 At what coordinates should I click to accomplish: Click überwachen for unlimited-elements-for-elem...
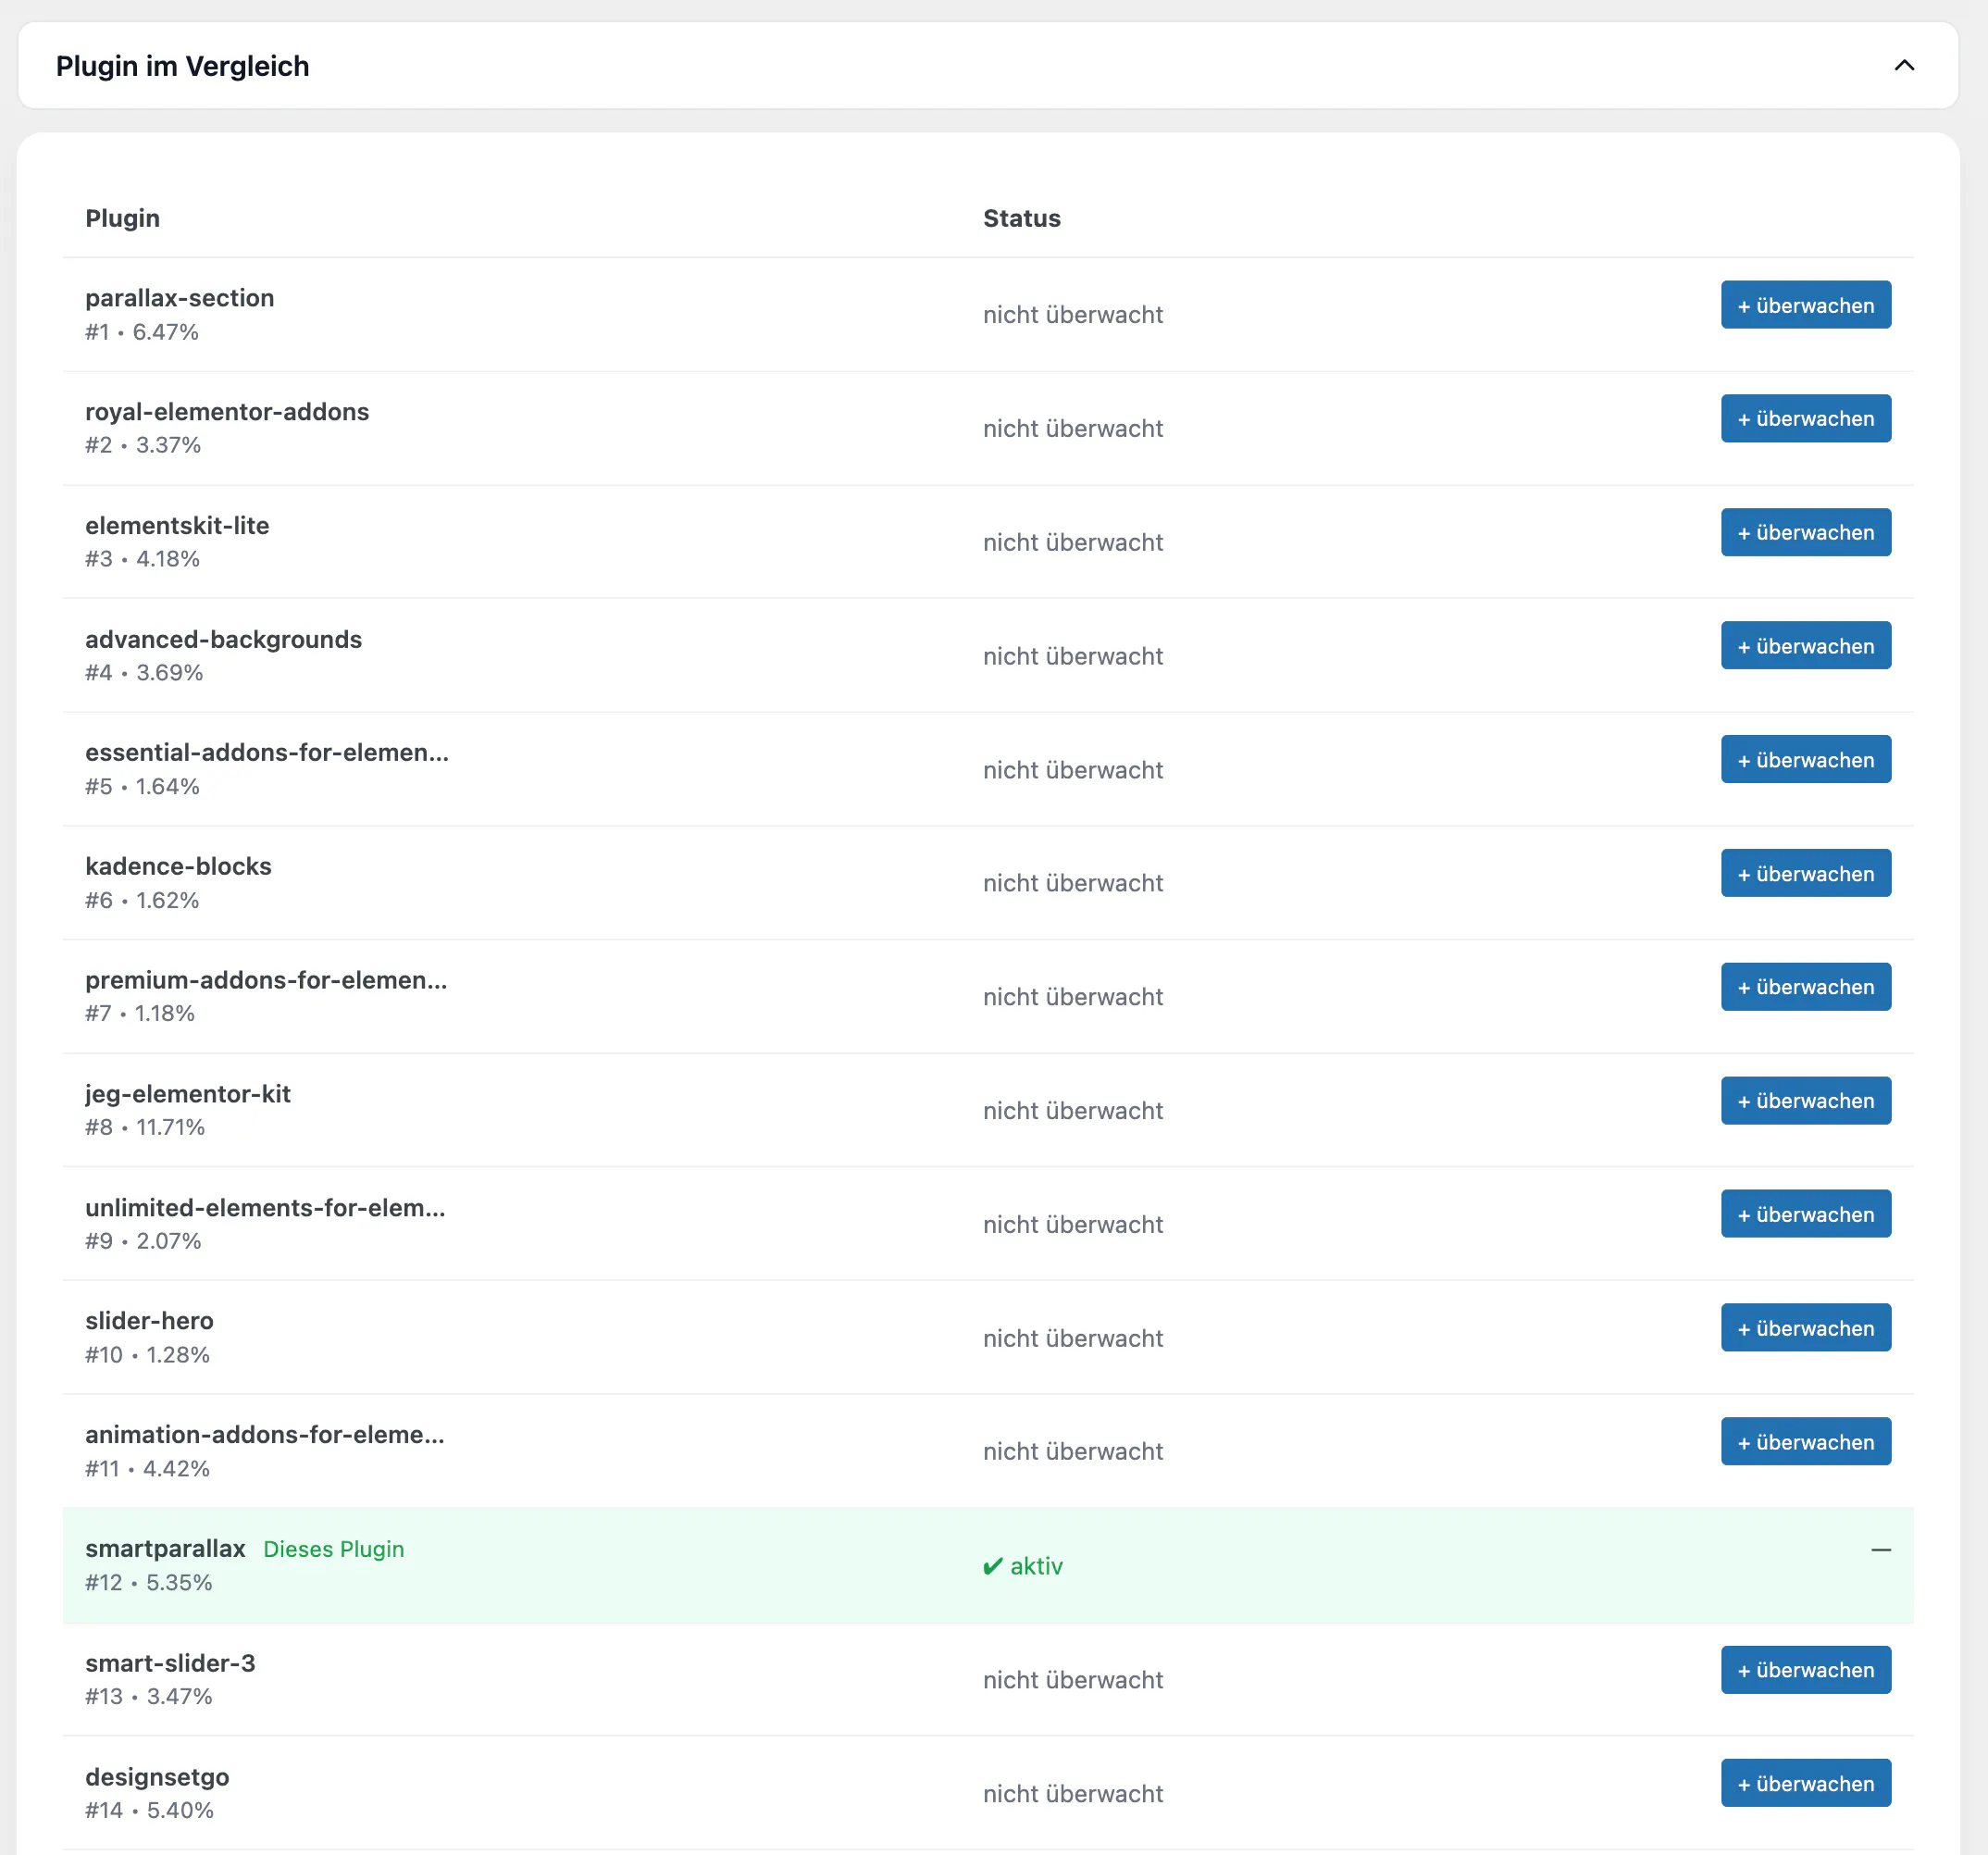(1805, 1214)
